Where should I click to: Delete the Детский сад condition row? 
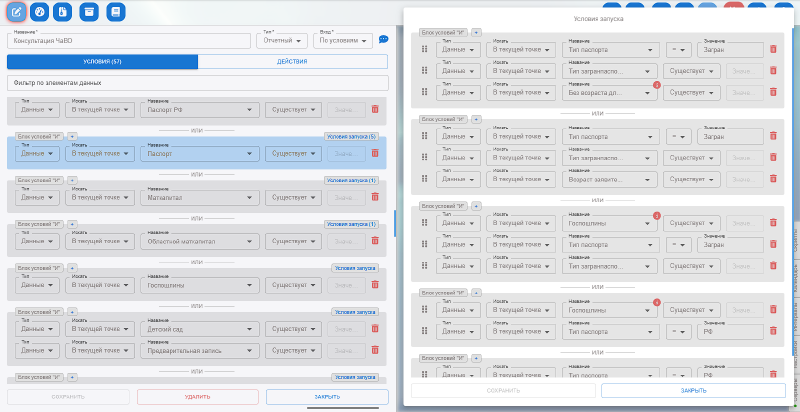pyautogui.click(x=375, y=328)
